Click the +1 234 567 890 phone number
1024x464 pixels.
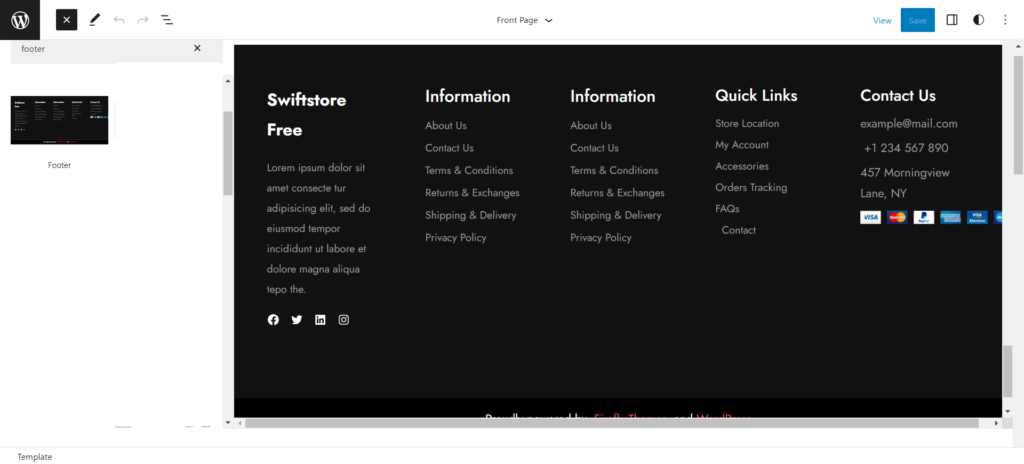[906, 148]
